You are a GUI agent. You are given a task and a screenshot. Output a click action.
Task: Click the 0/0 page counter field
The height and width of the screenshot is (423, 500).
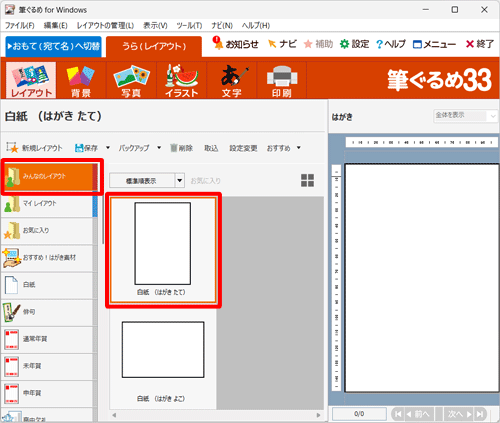pos(359,414)
